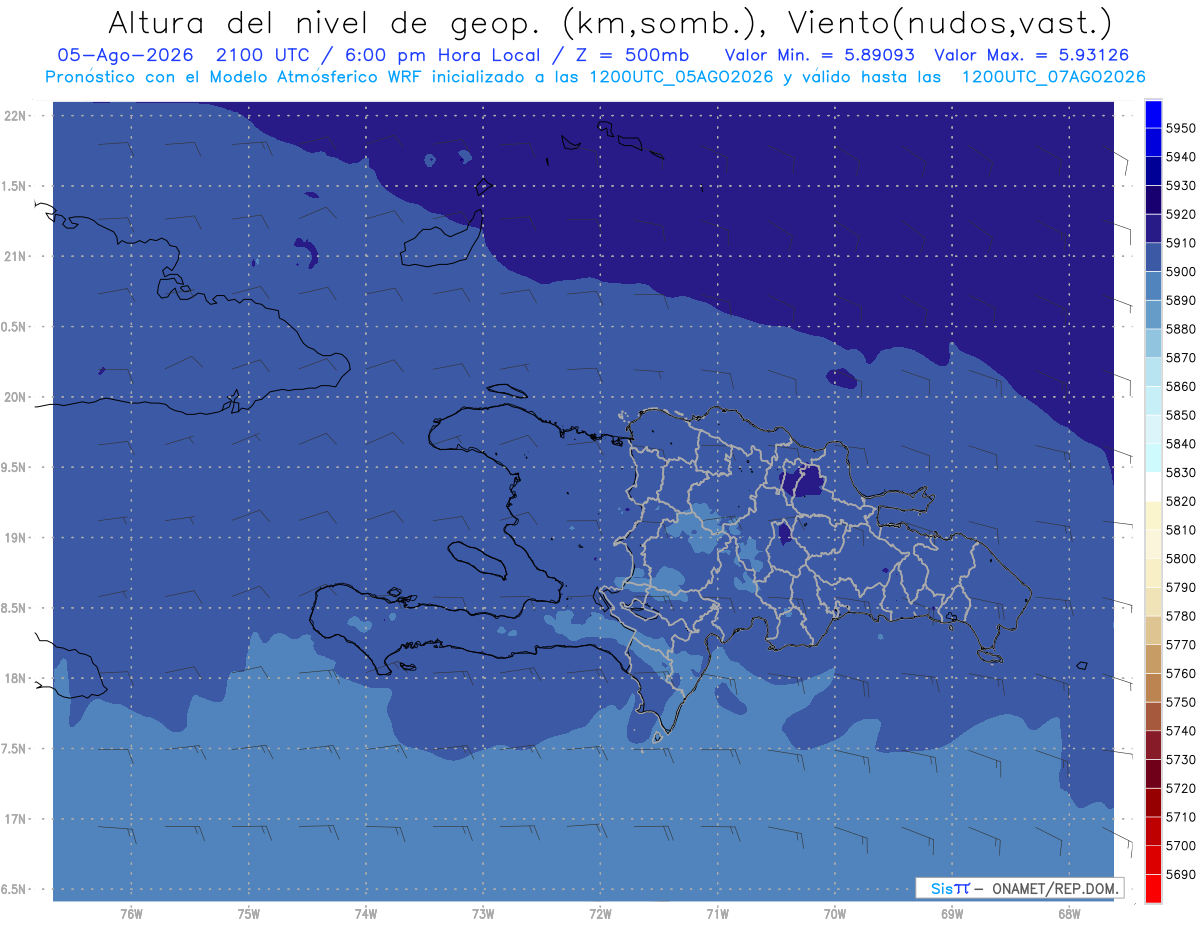Image resolution: width=1200 pixels, height=927 pixels.
Task: Click the 'Valor Max. = 5.93126' value
Action: (1032, 55)
